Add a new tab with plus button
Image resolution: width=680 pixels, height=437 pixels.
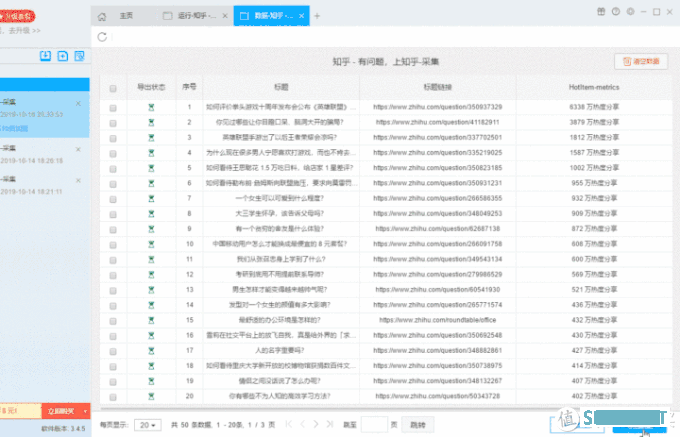point(317,15)
